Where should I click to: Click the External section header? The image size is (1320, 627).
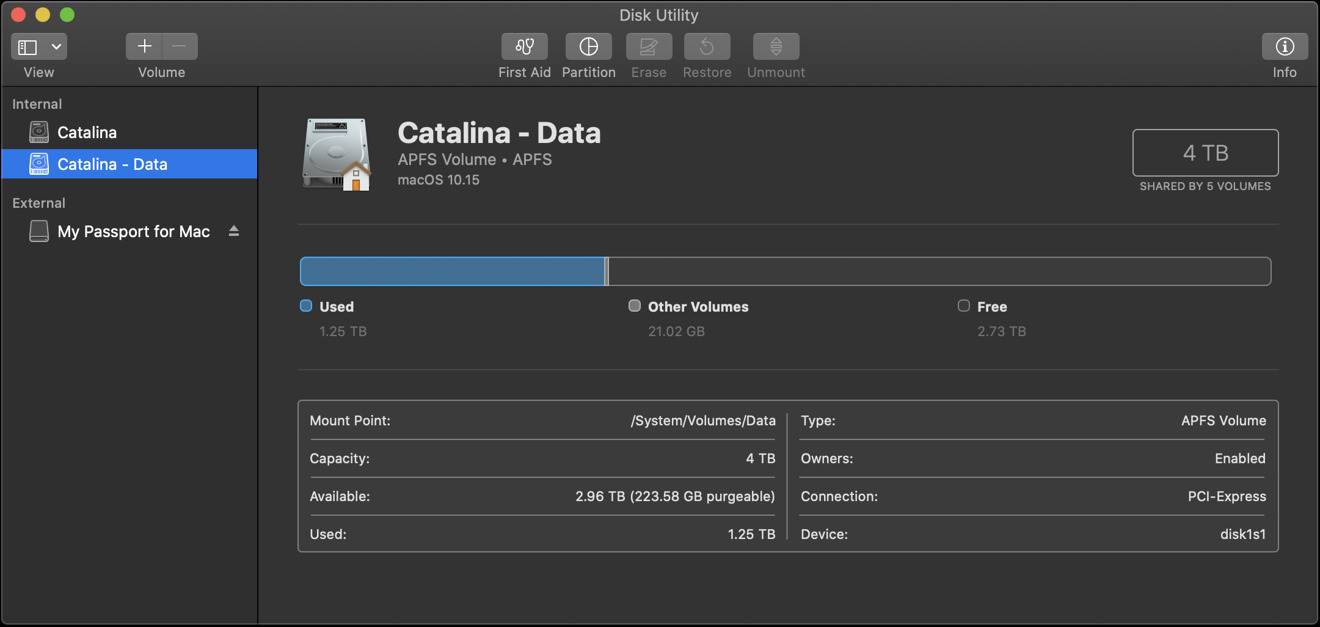coord(38,203)
